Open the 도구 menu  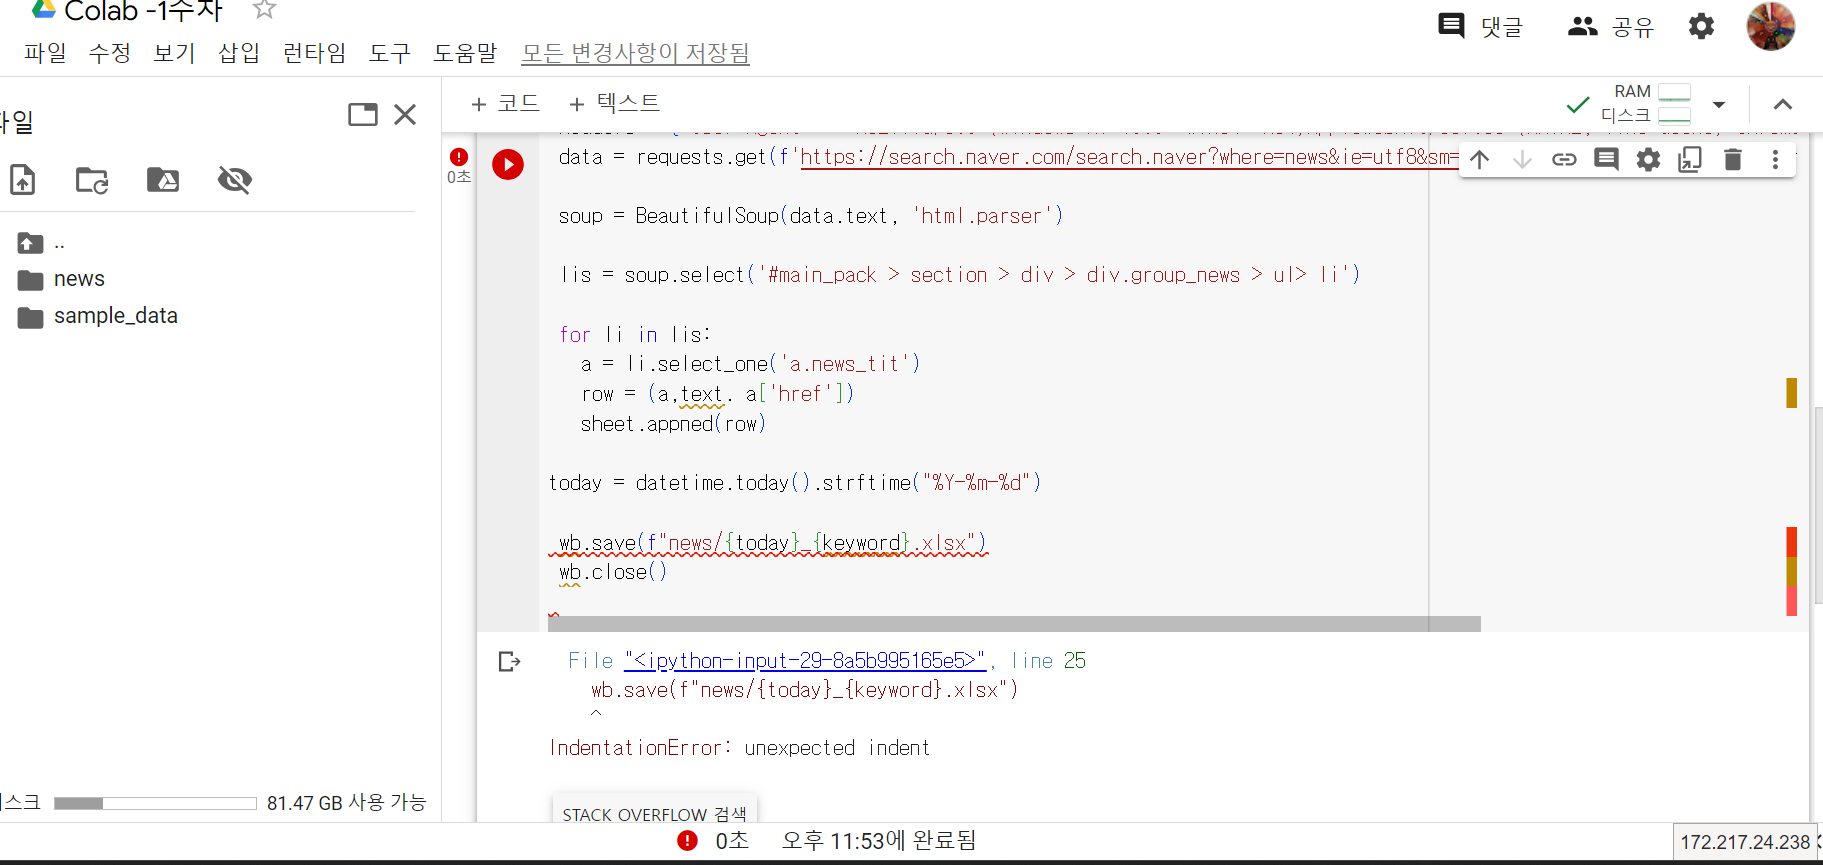[390, 53]
